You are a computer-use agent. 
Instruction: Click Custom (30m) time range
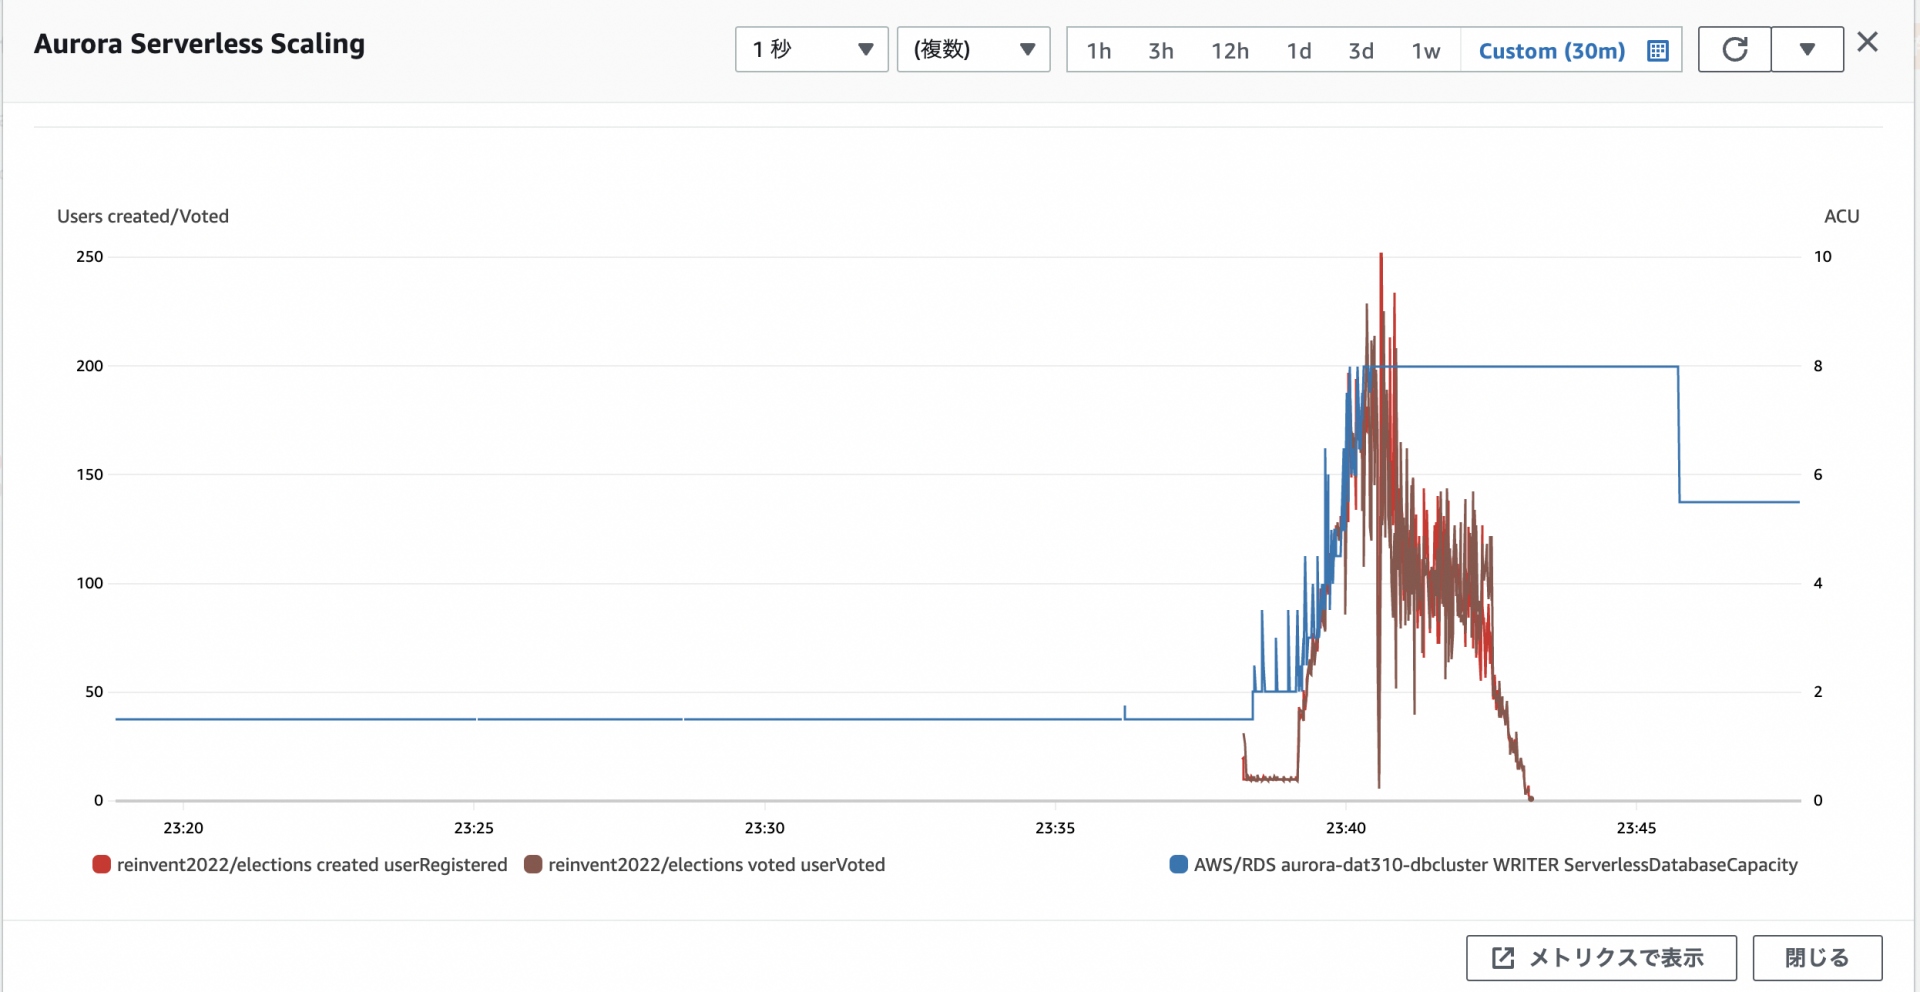(1551, 51)
